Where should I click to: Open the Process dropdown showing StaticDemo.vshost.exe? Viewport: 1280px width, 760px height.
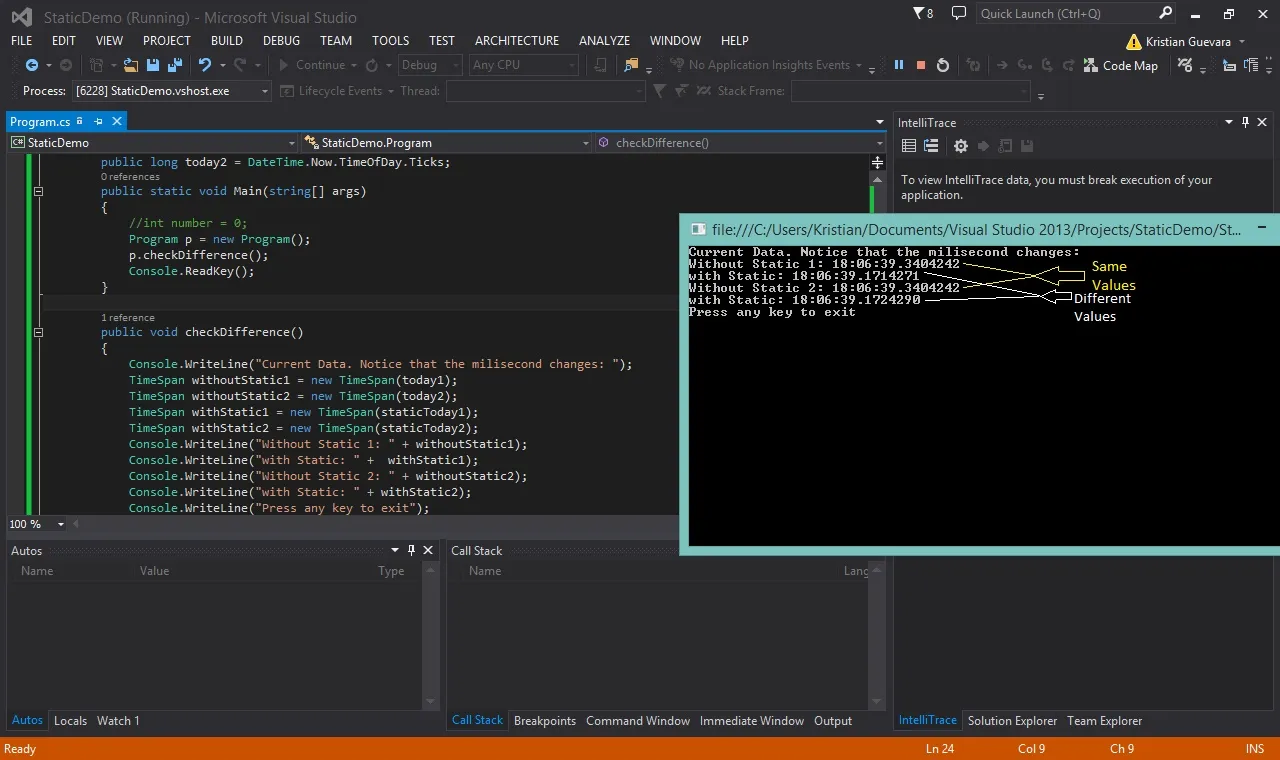click(172, 91)
